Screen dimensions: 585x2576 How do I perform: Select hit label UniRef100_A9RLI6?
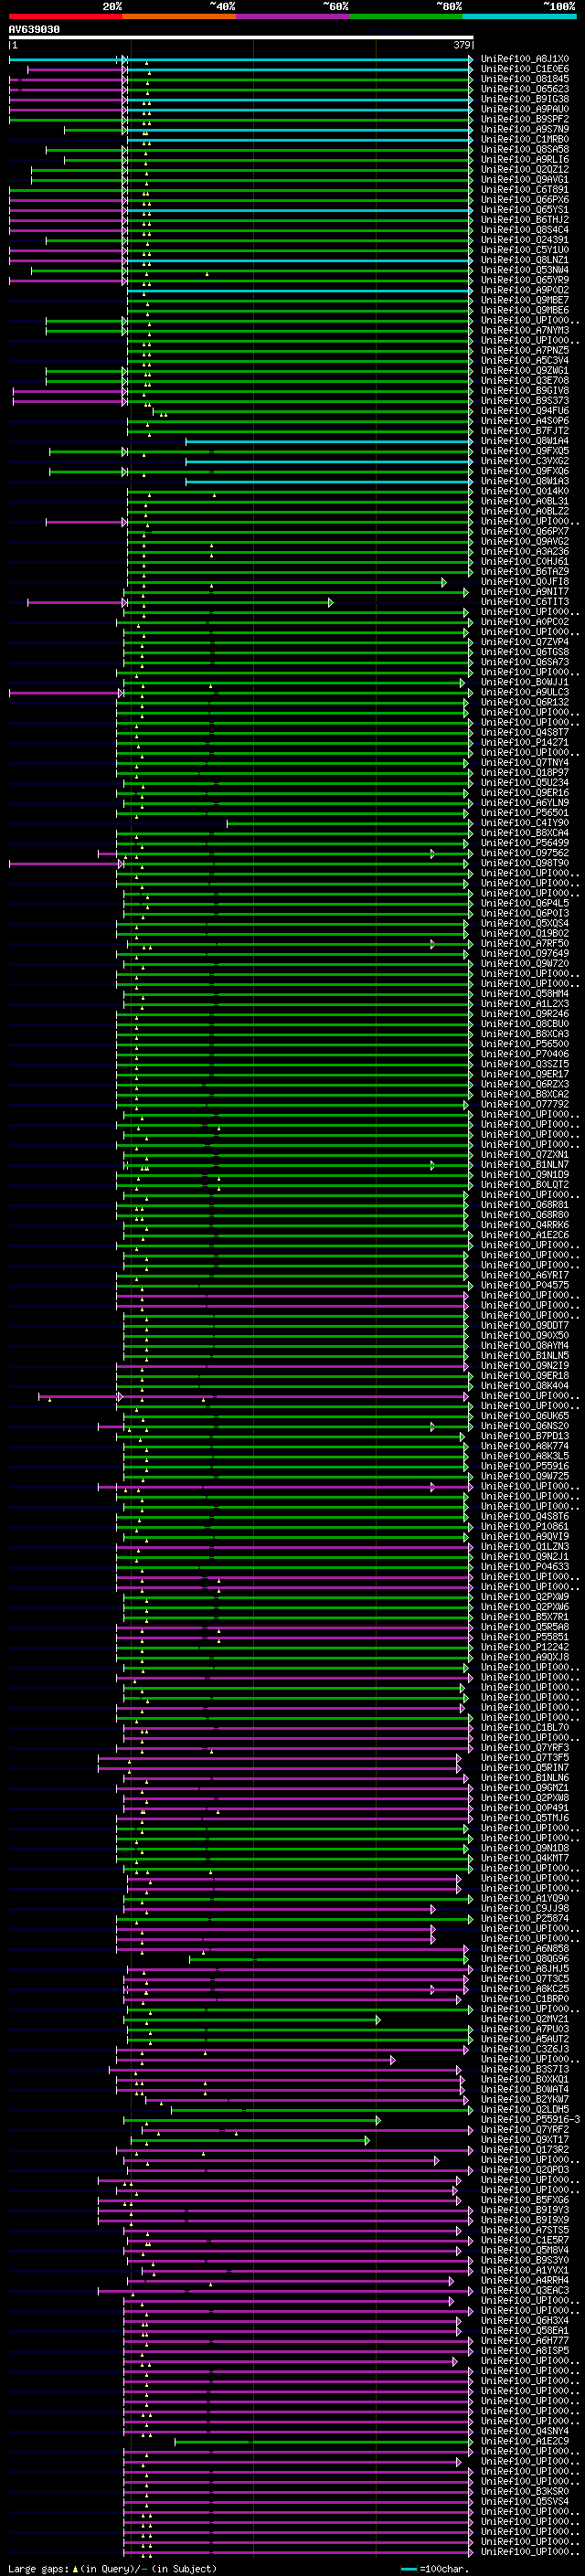[525, 159]
